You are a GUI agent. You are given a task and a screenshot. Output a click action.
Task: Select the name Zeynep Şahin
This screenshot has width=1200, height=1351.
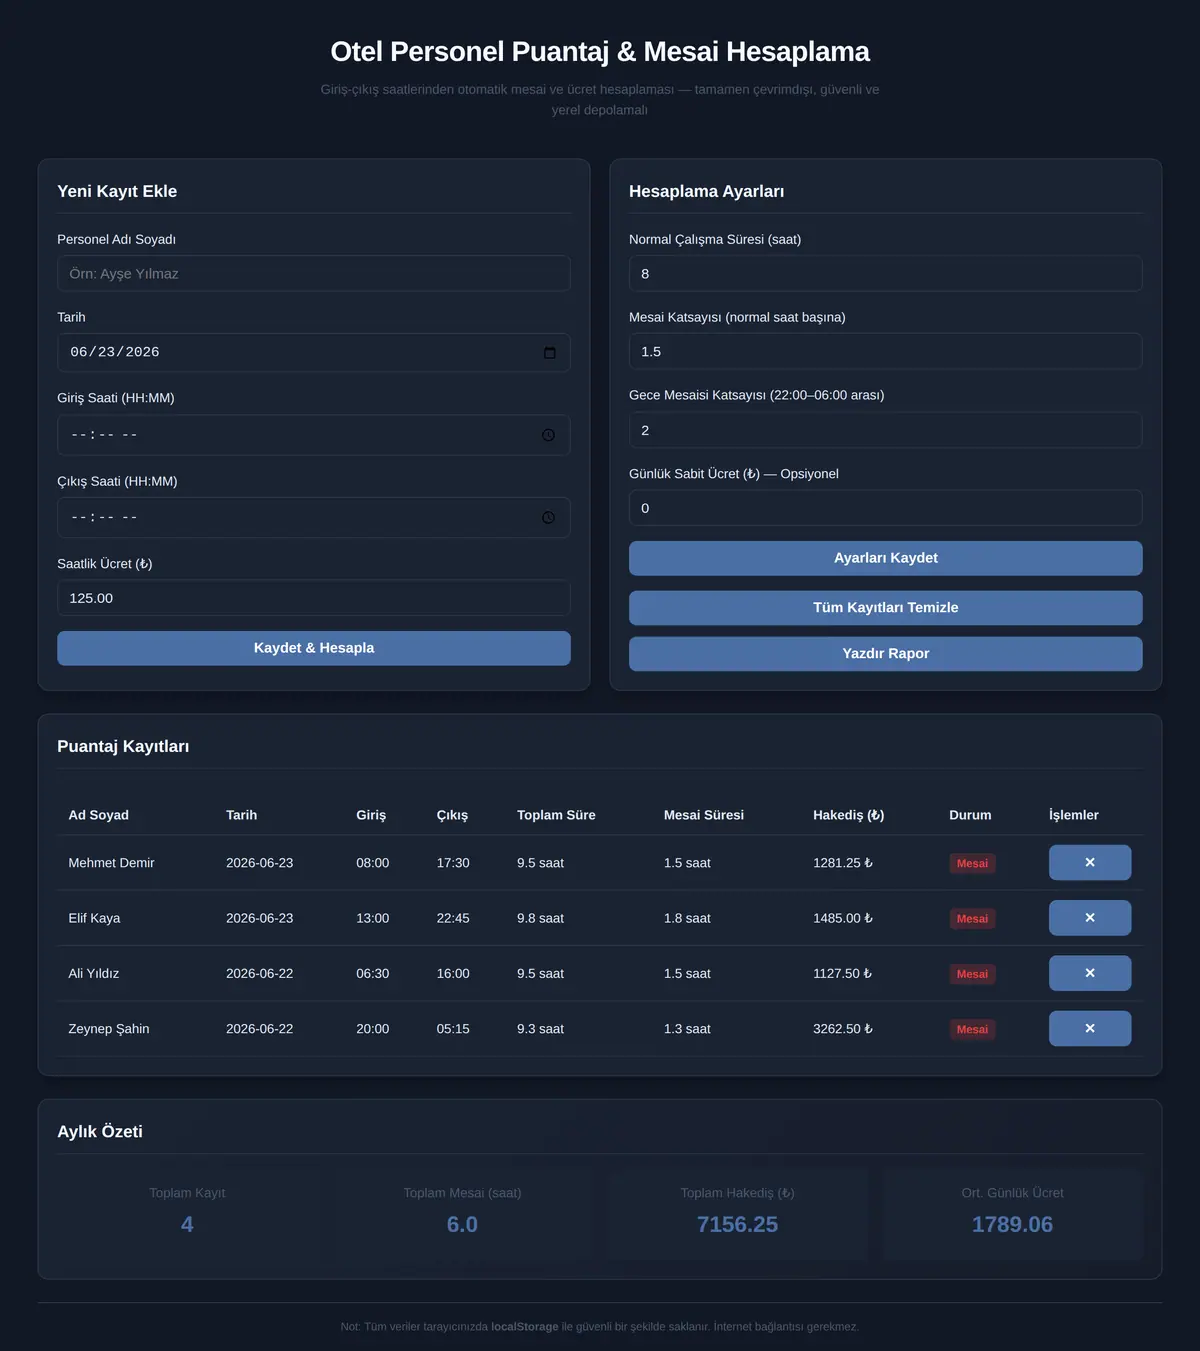pos(109,1029)
